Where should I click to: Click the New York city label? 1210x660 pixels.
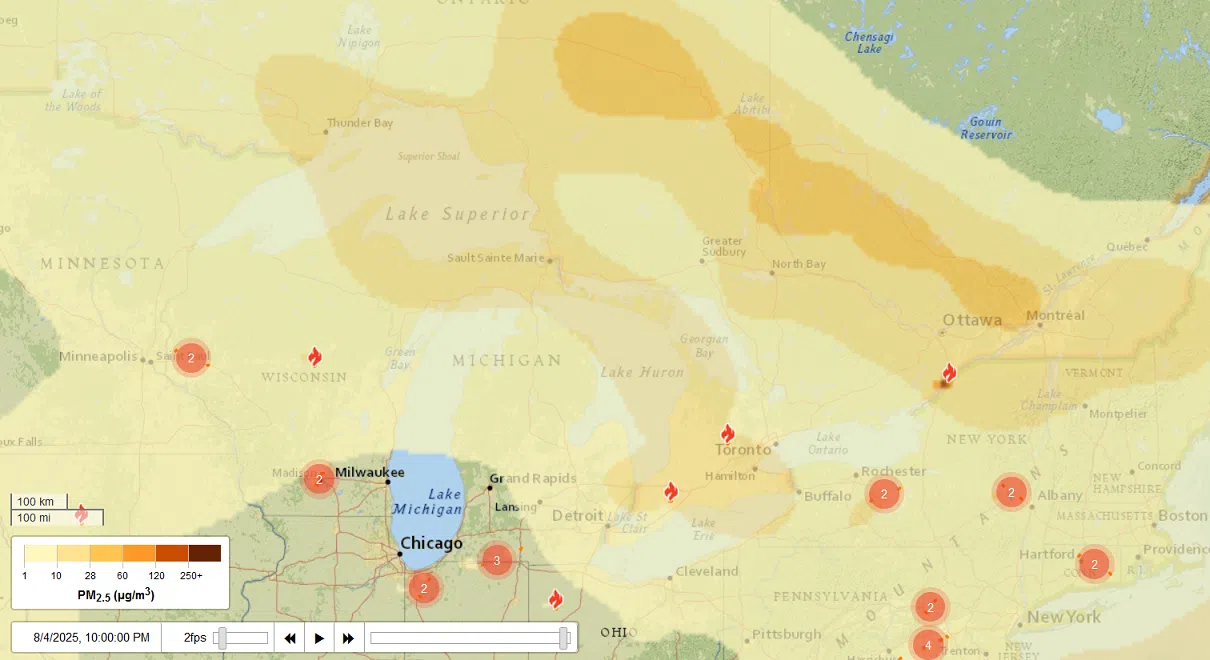[x=1064, y=617]
